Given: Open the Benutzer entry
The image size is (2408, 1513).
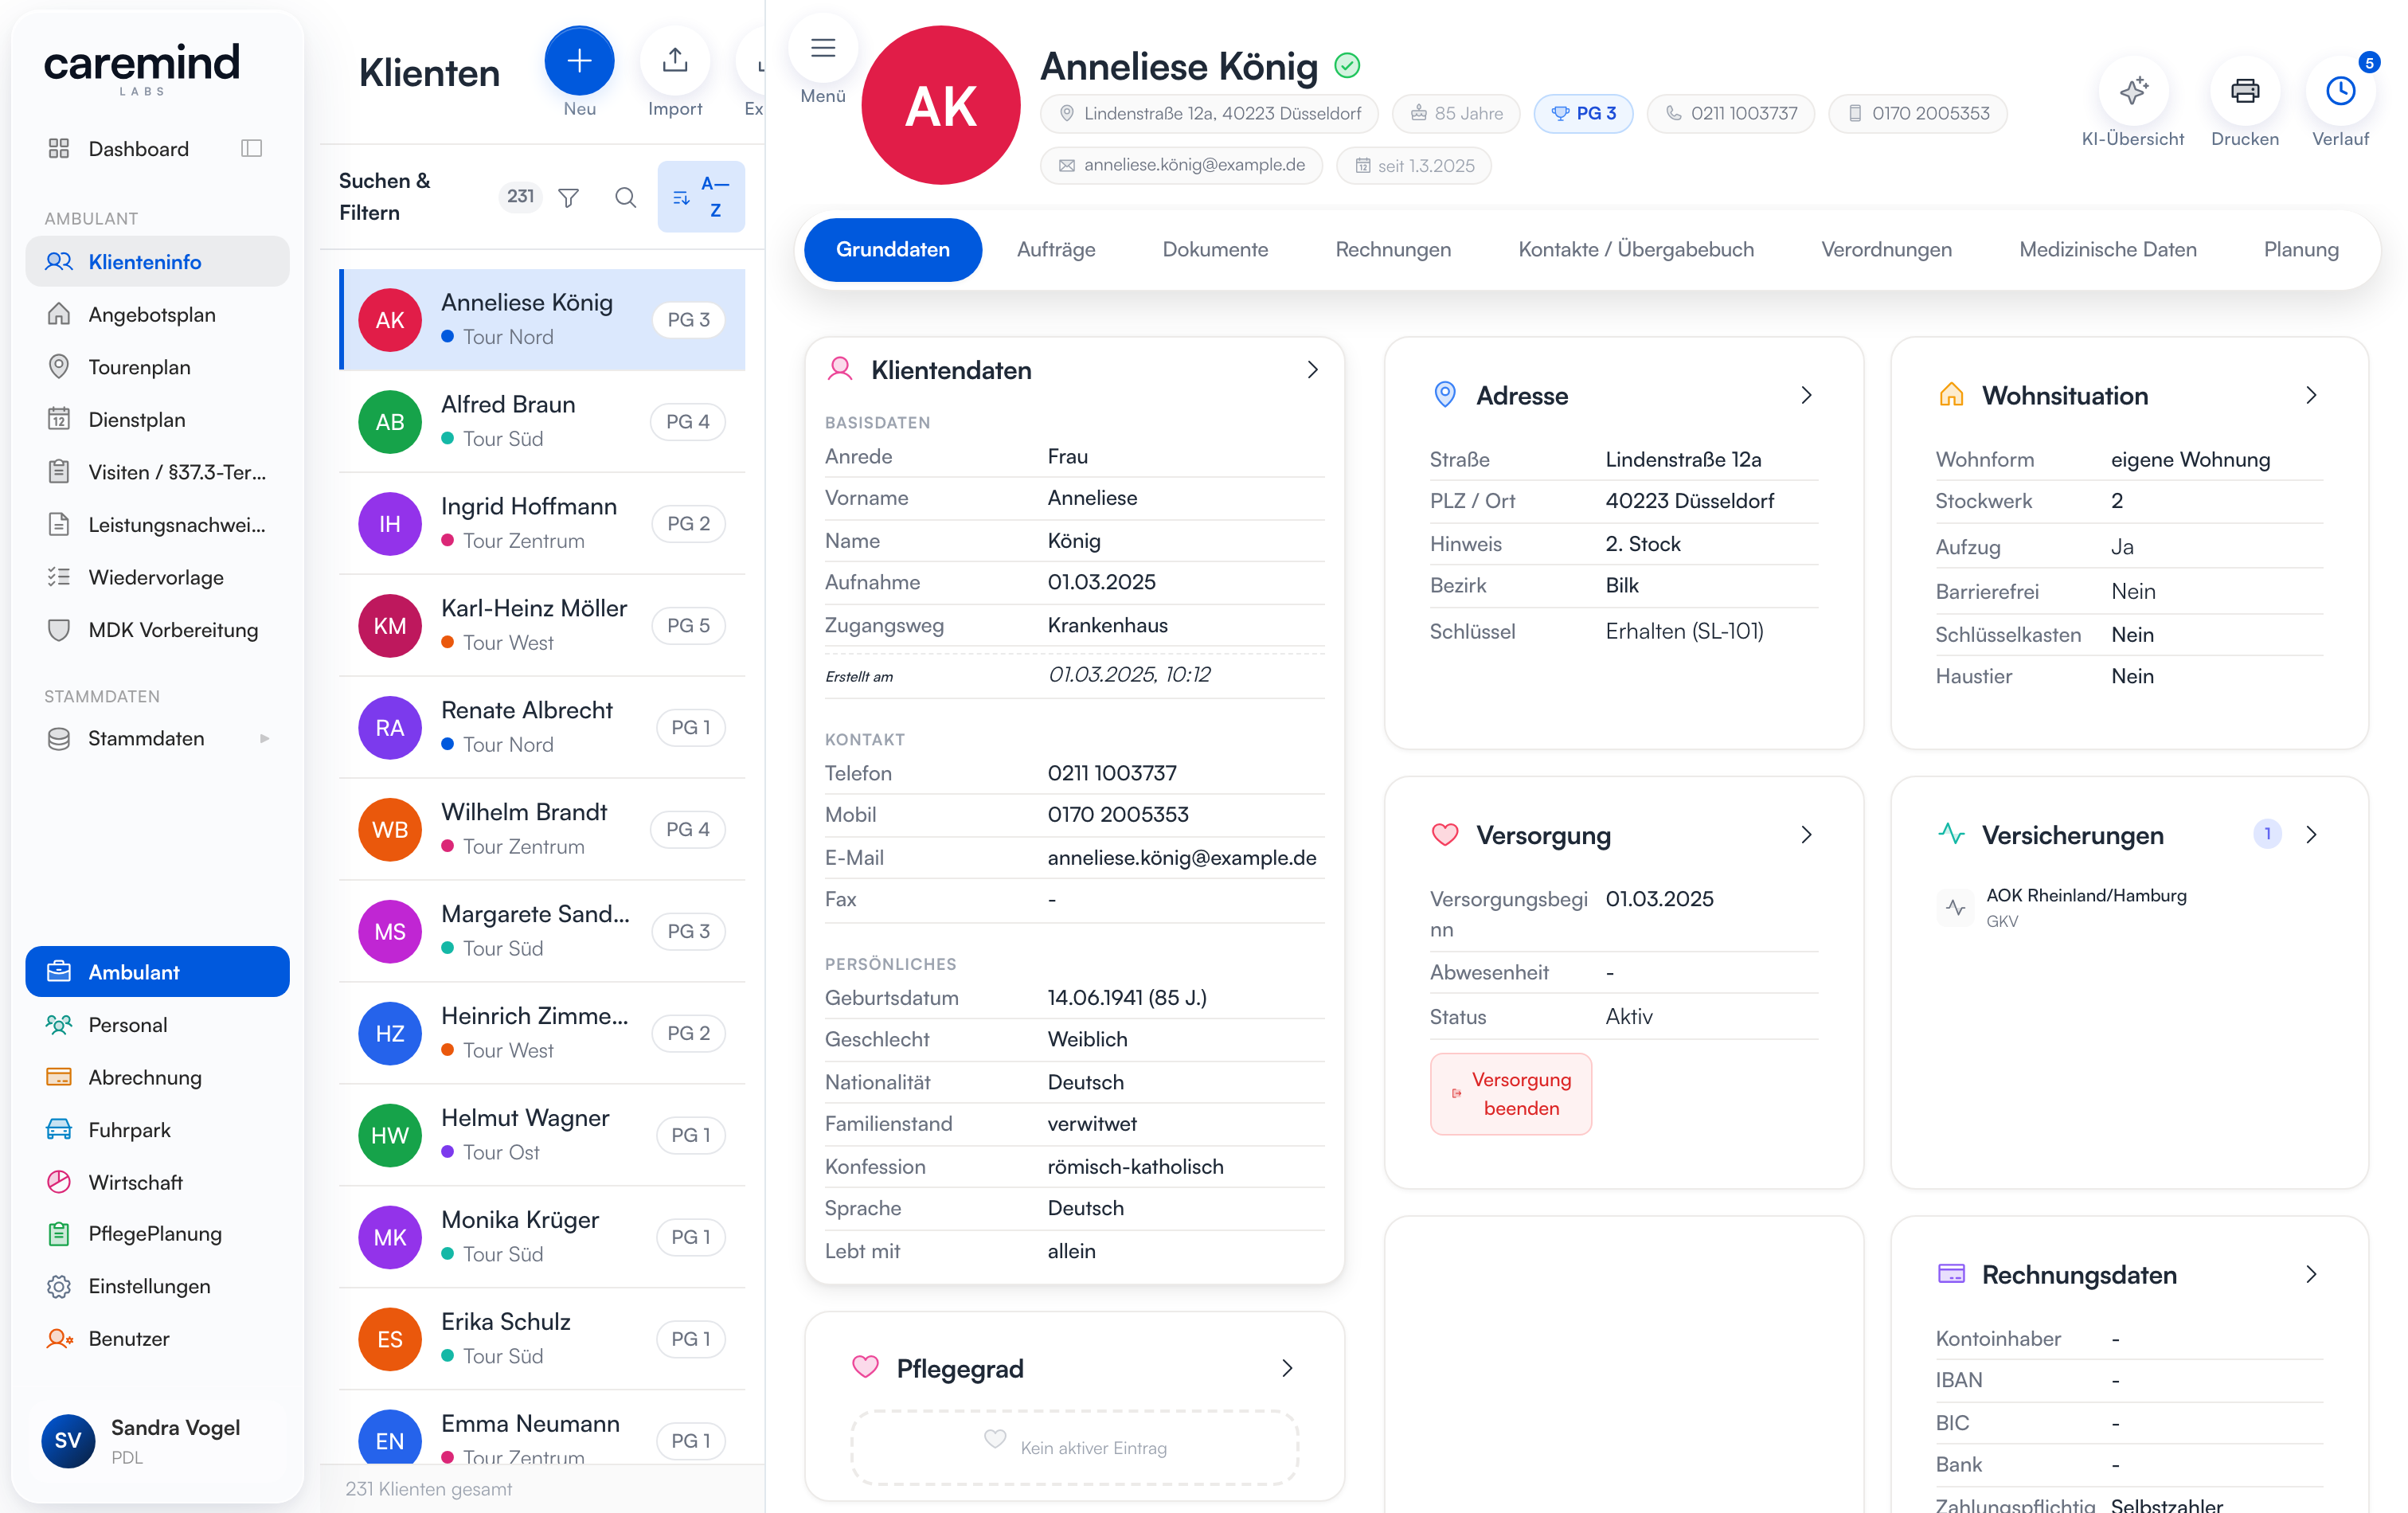Looking at the screenshot, I should (x=158, y=1339).
